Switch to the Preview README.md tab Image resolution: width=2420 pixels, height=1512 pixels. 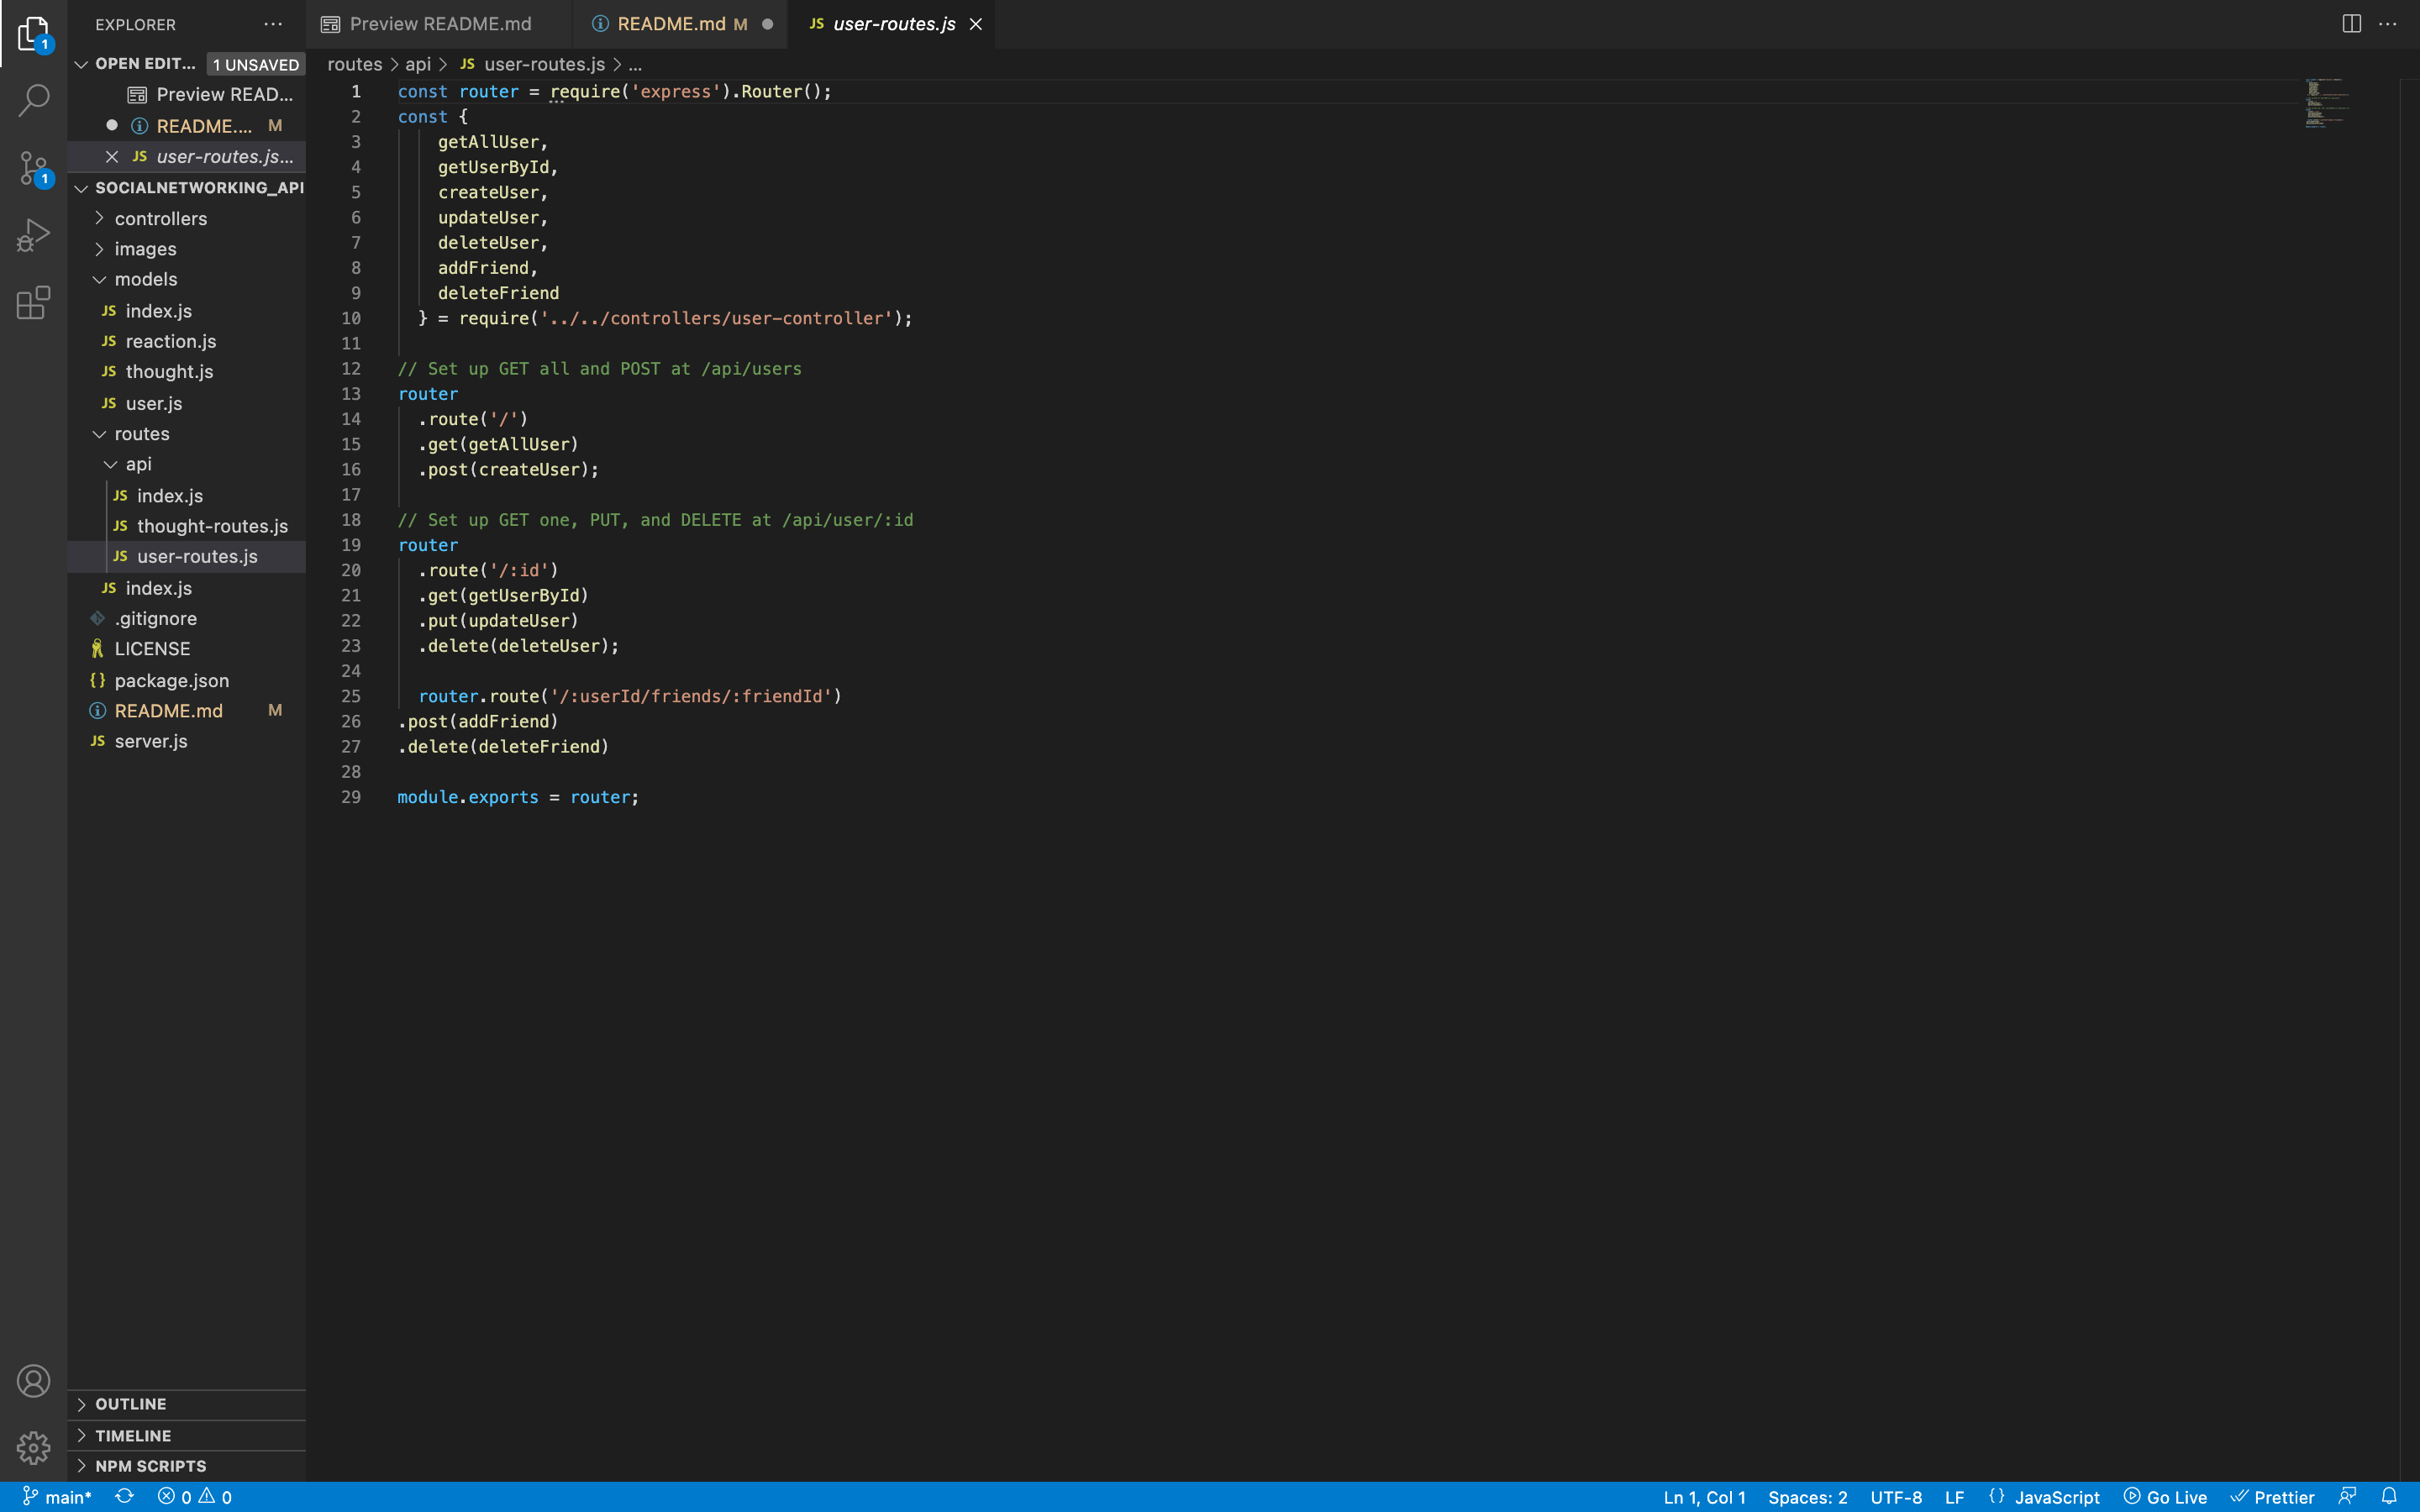(440, 24)
